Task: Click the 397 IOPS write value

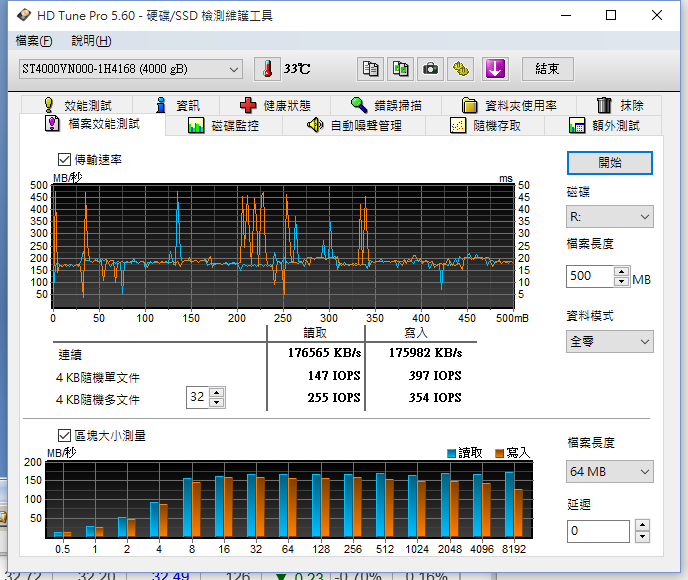Action: pyautogui.click(x=435, y=376)
